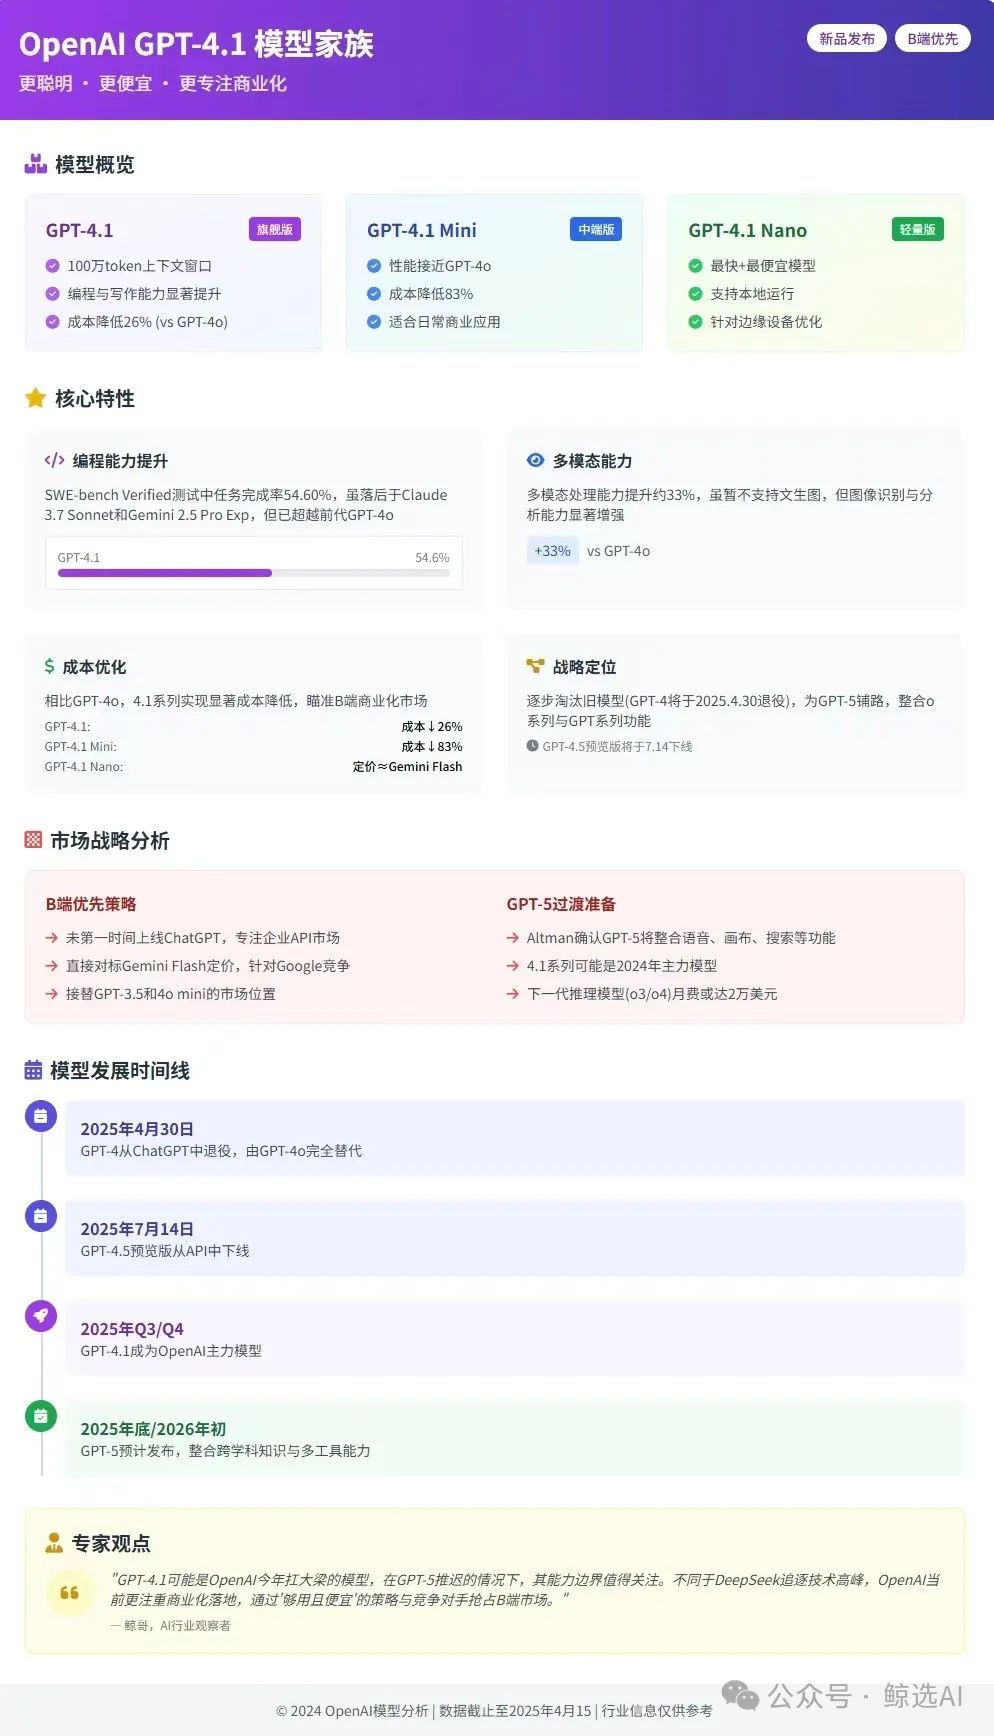994x1736 pixels.
Task: Click arrow before Altman确认GPT-5将整合语音
Action: [512, 938]
